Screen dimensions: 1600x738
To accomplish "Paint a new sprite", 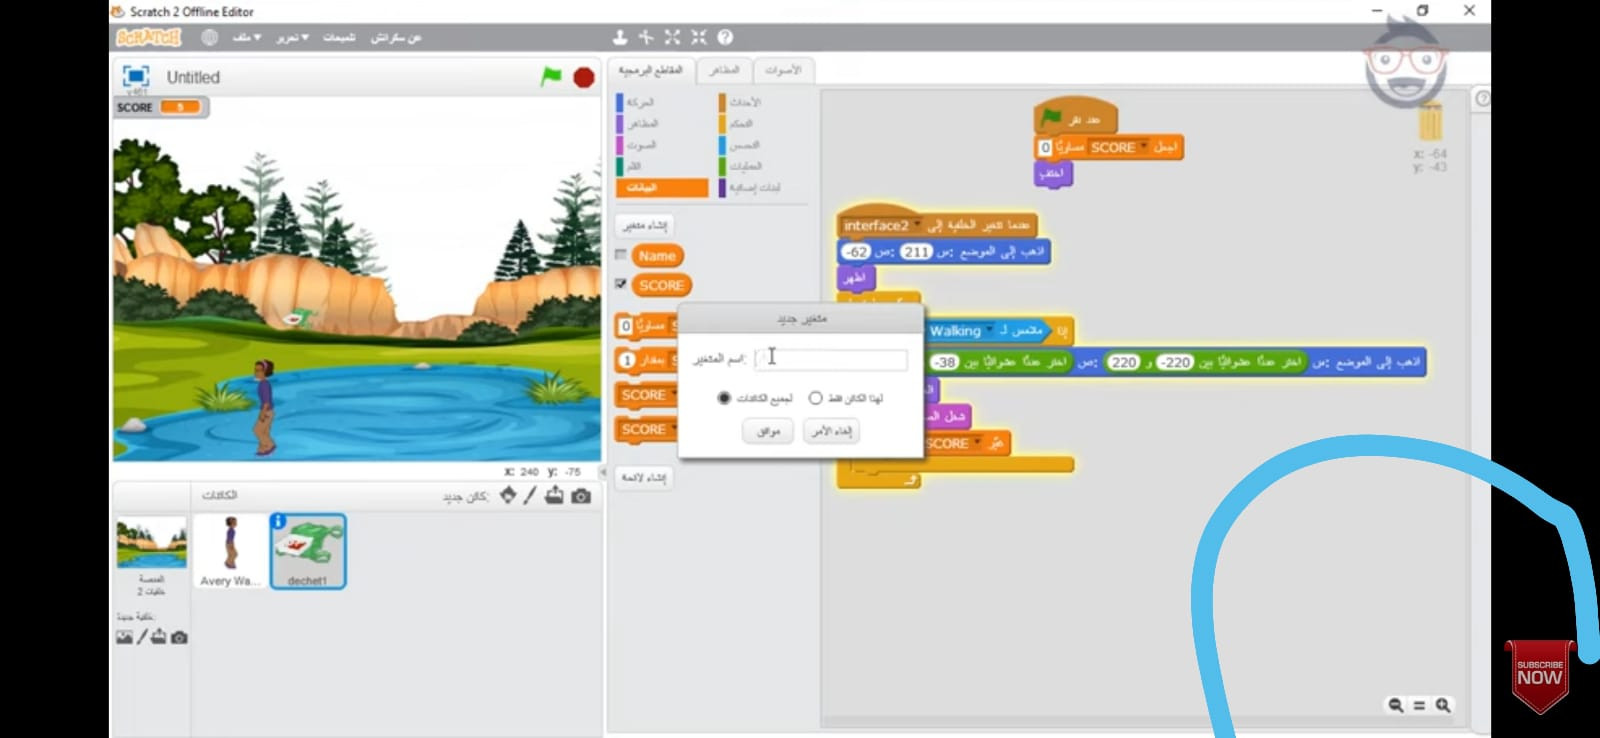I will (x=530, y=495).
